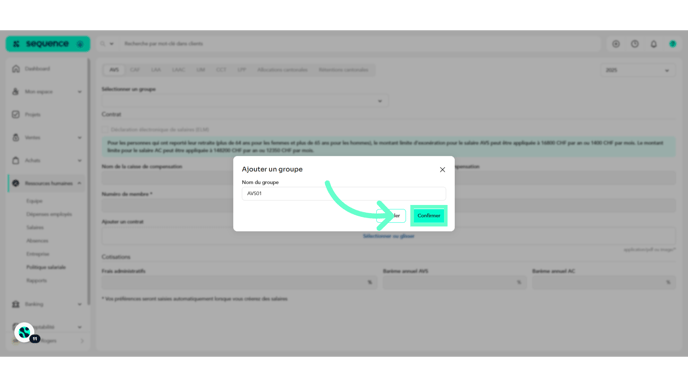688x387 pixels.
Task: Switch to the CAF tab
Action: coord(135,70)
